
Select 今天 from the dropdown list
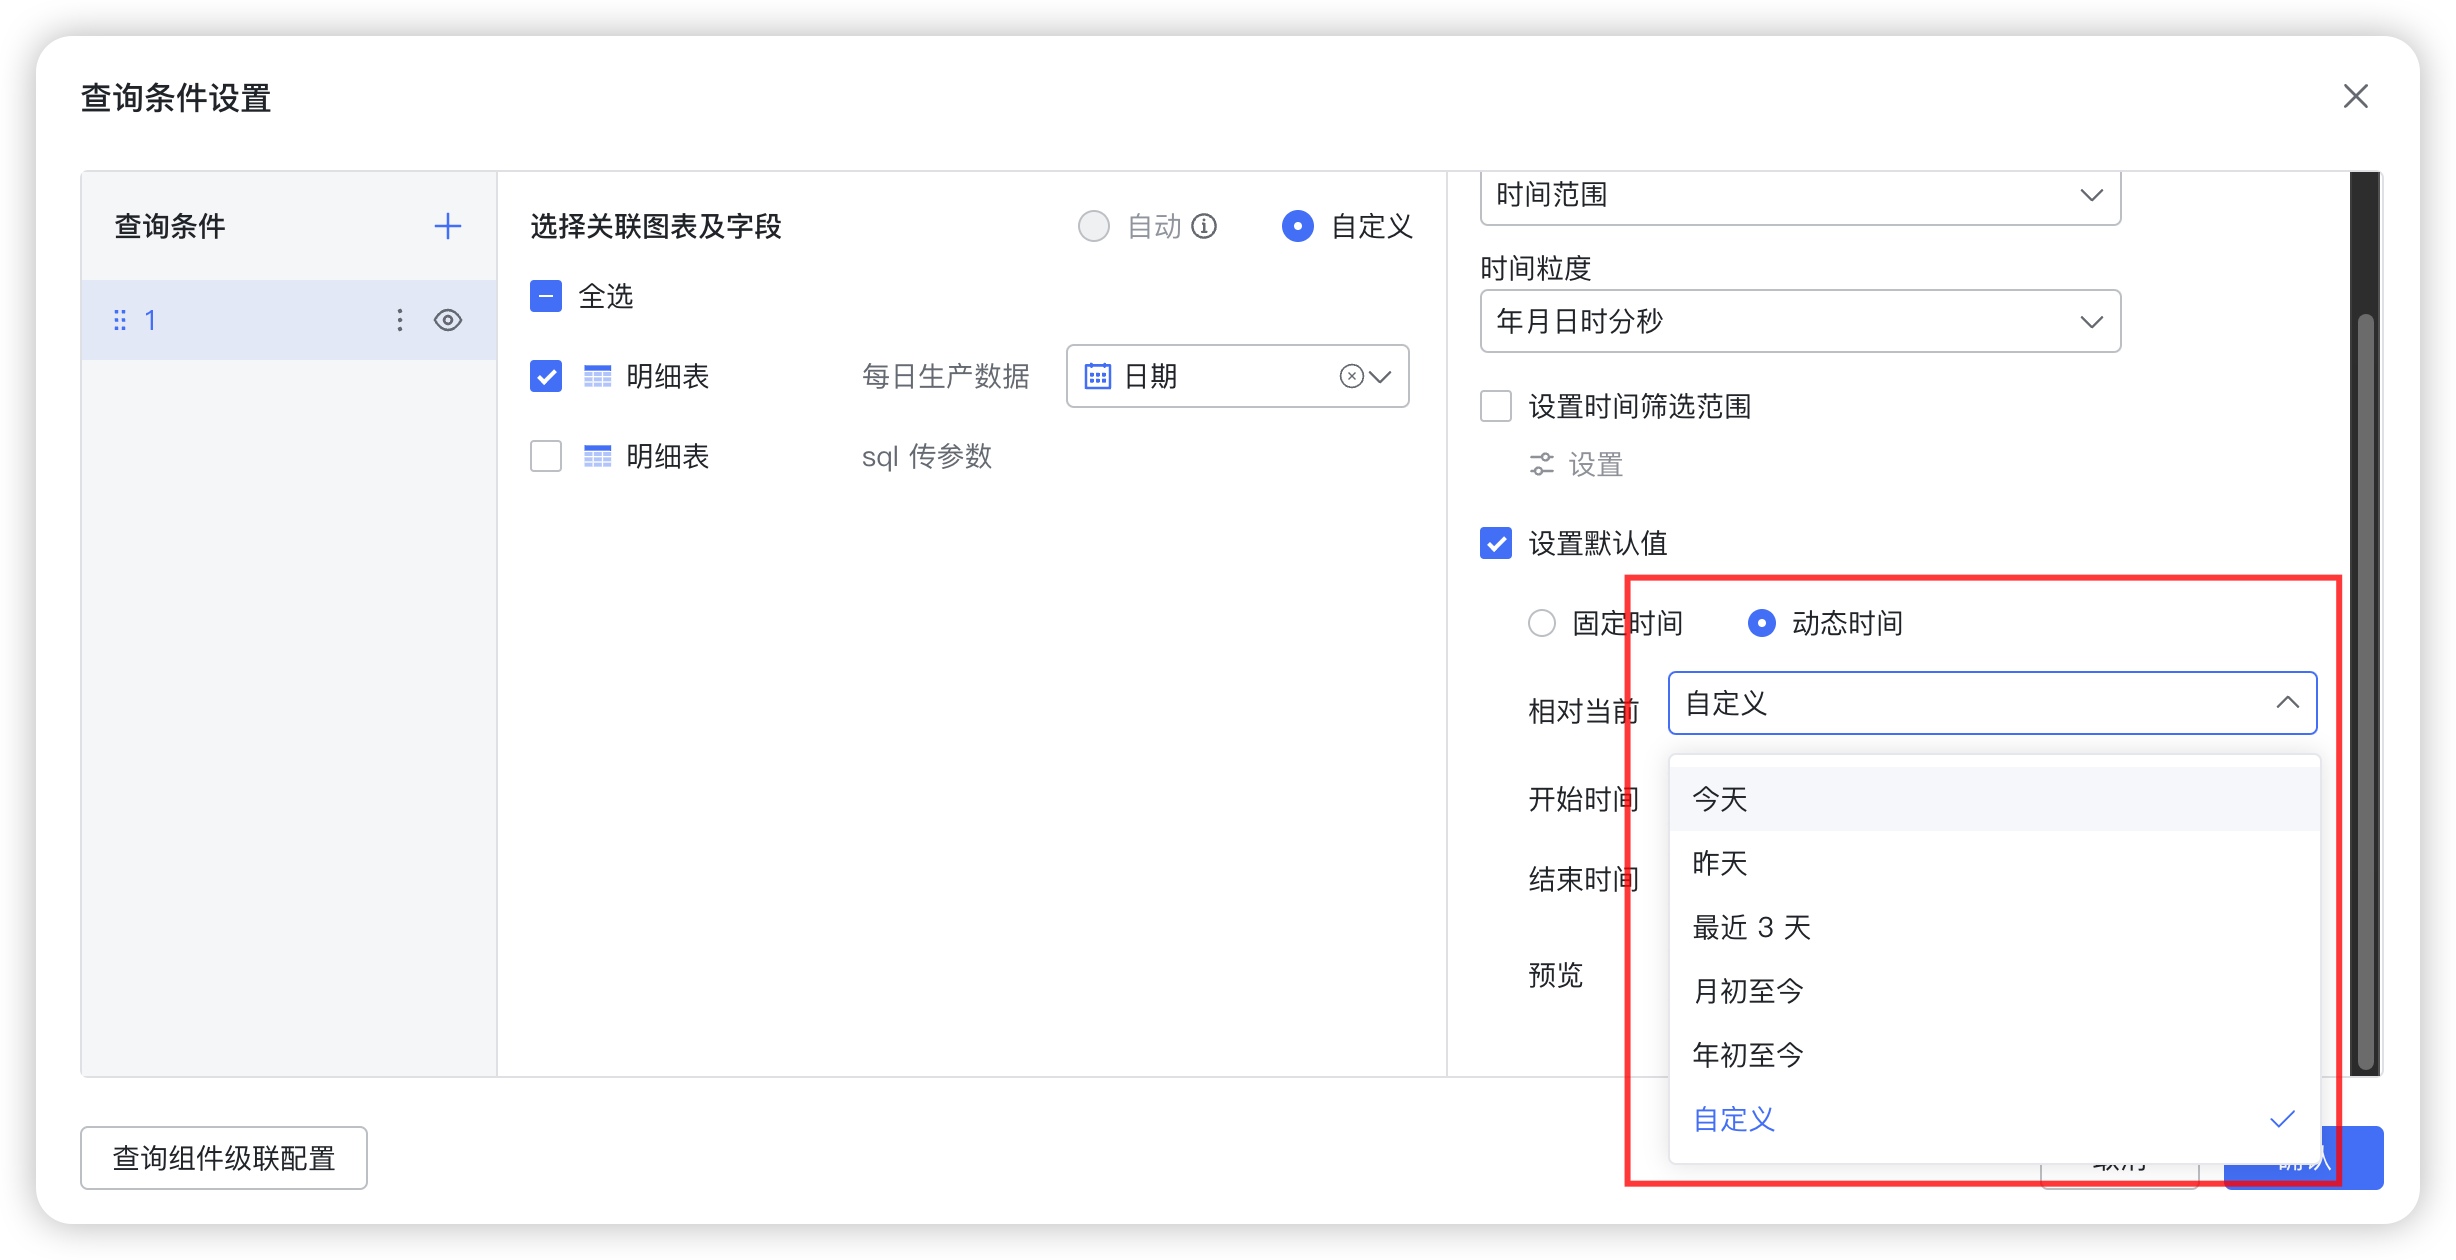tap(1994, 799)
